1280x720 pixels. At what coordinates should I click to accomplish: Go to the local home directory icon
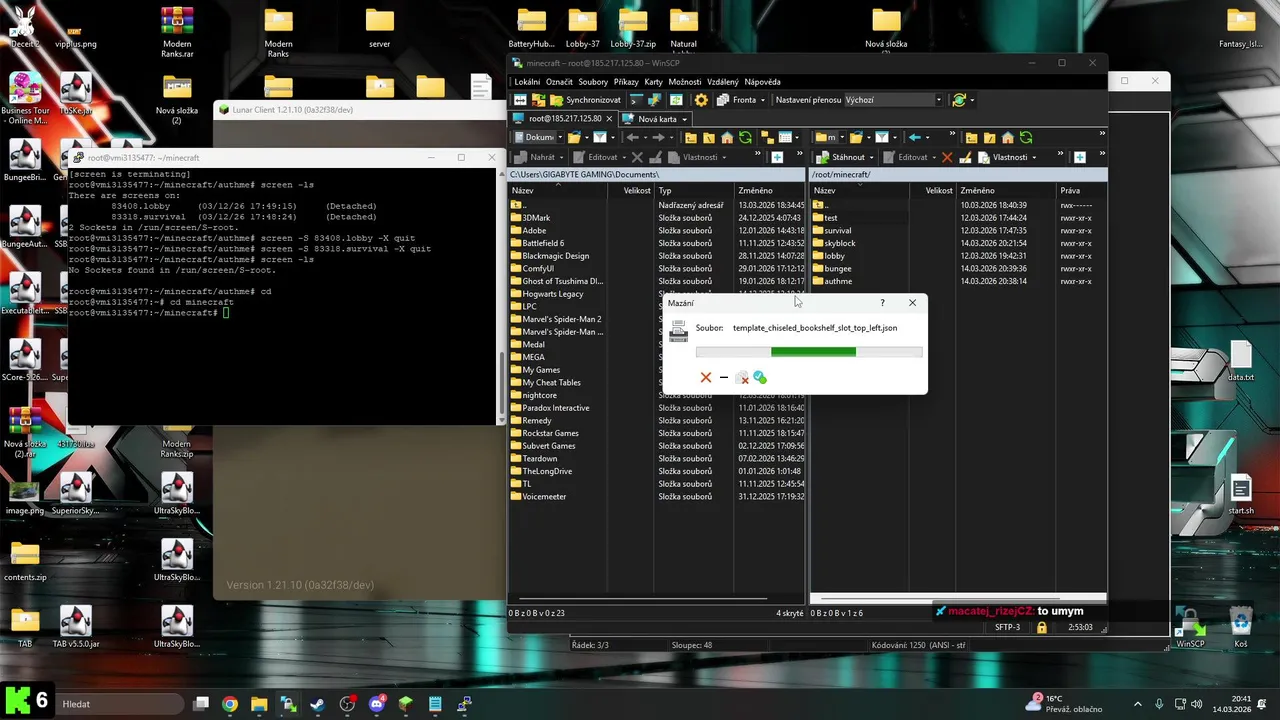pos(727,137)
